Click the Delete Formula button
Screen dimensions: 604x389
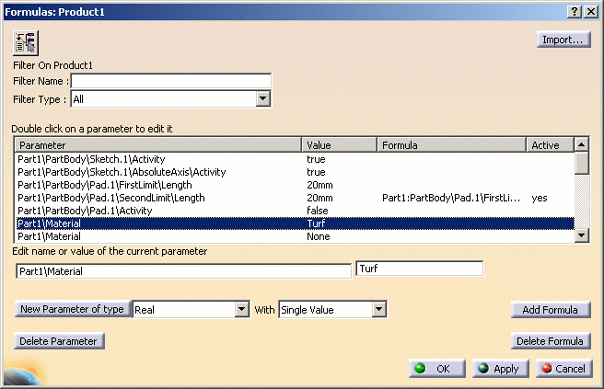[550, 341]
